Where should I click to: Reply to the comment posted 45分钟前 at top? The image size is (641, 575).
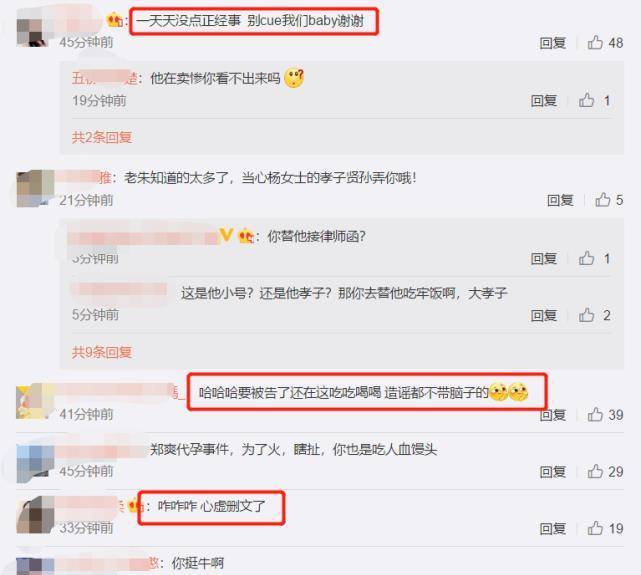[553, 43]
